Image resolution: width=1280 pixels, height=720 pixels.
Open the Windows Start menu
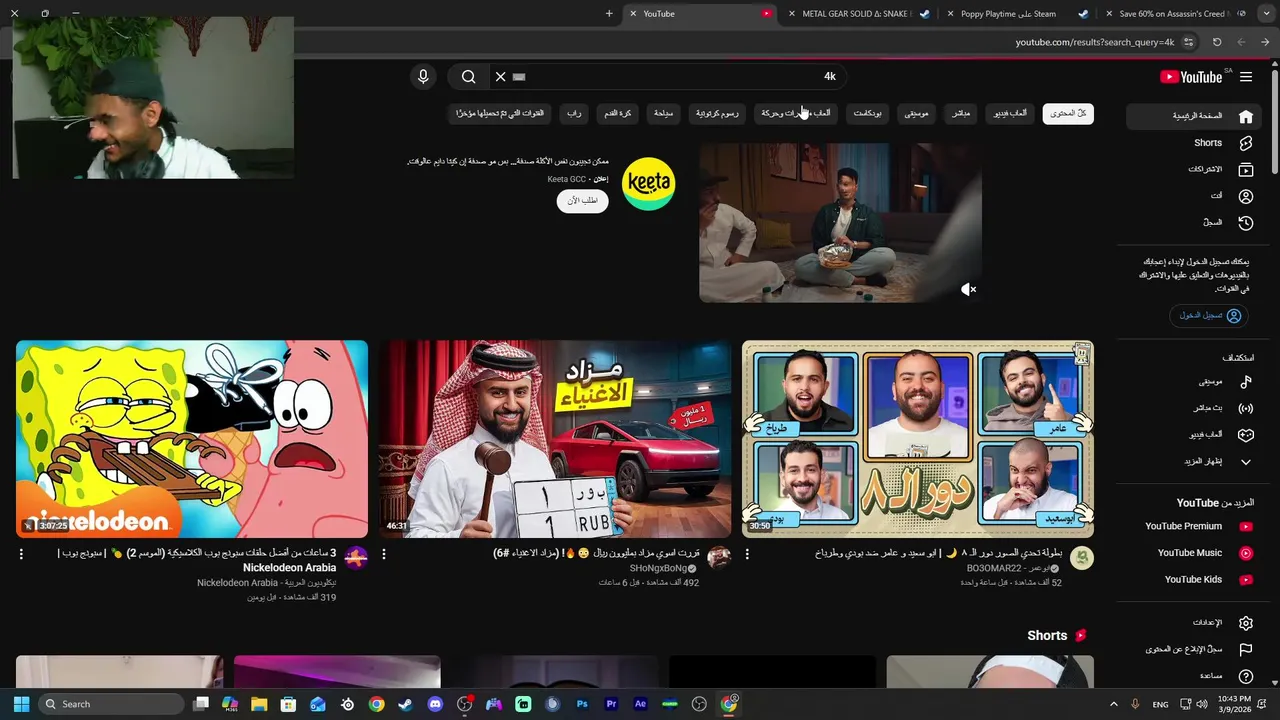pos(21,704)
